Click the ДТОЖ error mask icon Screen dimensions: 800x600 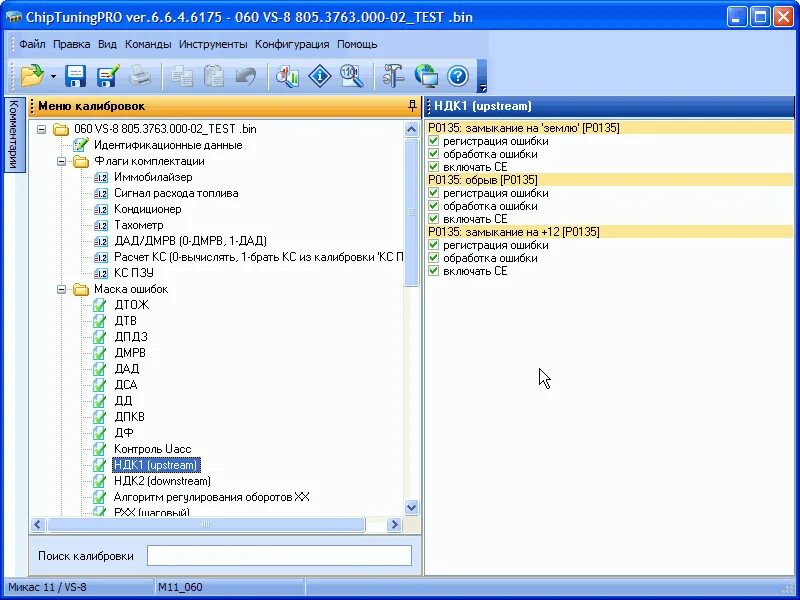pyautogui.click(x=99, y=305)
